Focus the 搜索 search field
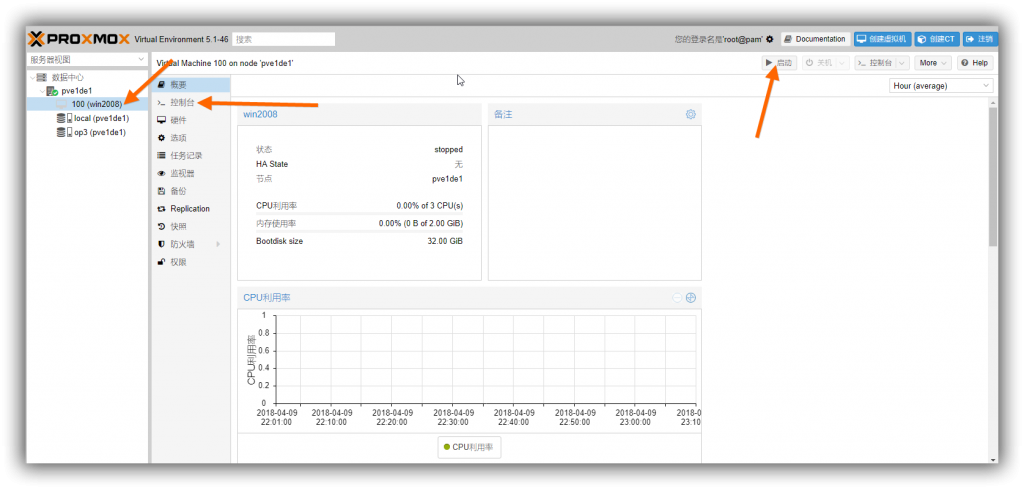Image resolution: width=1024 pixels, height=489 pixels. (x=283, y=39)
